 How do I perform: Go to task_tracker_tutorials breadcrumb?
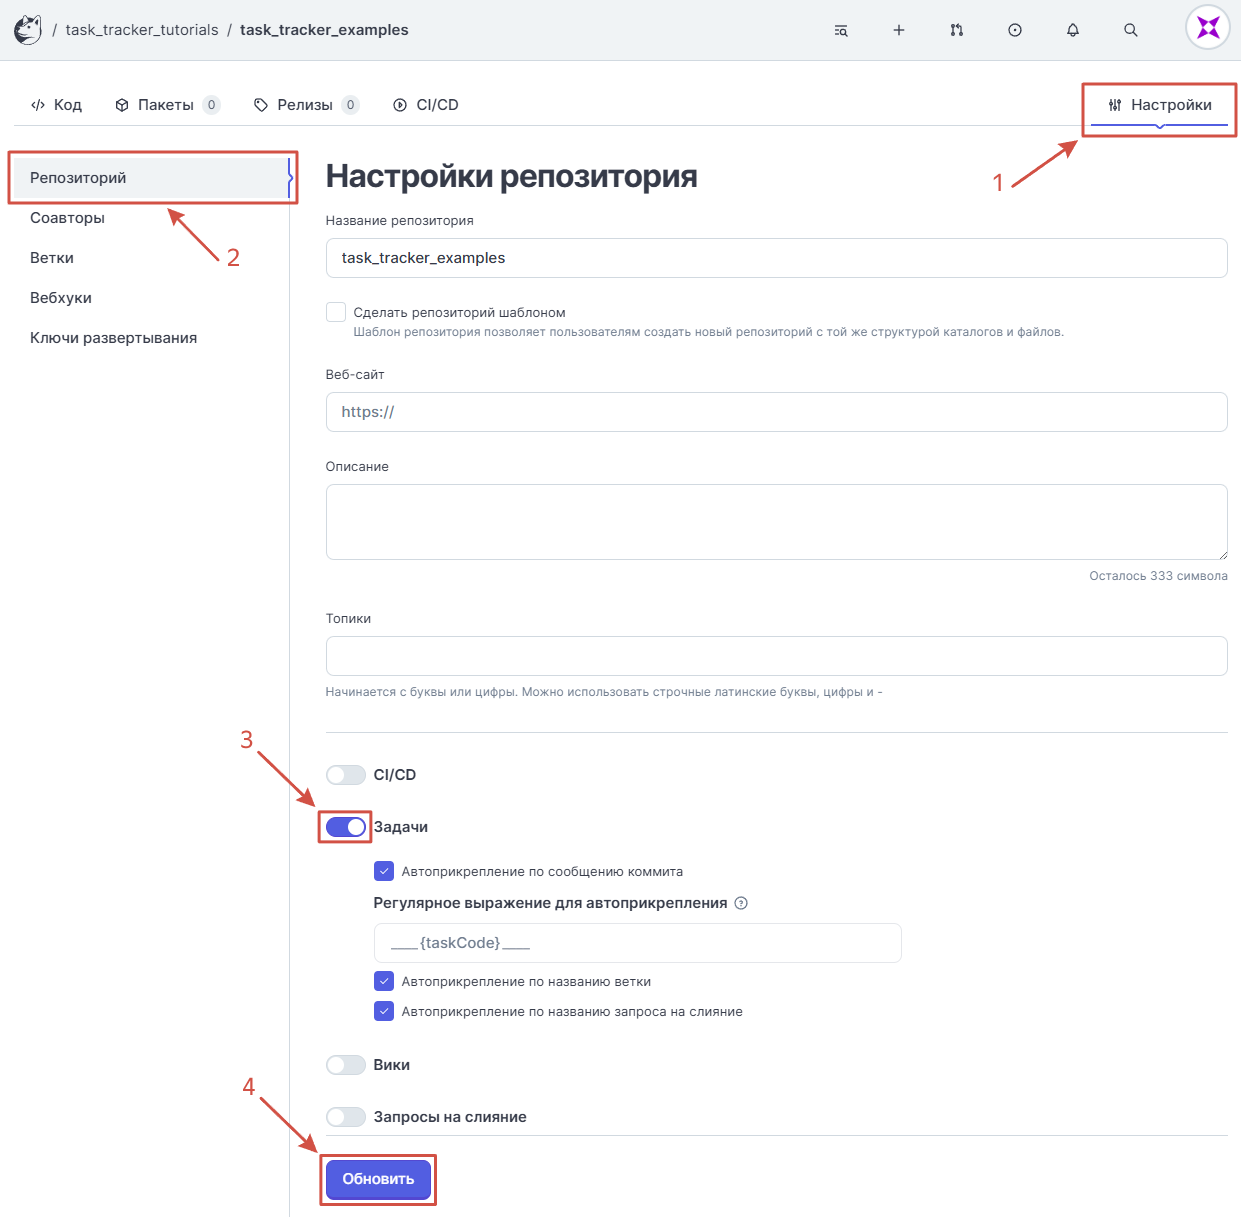142,30
